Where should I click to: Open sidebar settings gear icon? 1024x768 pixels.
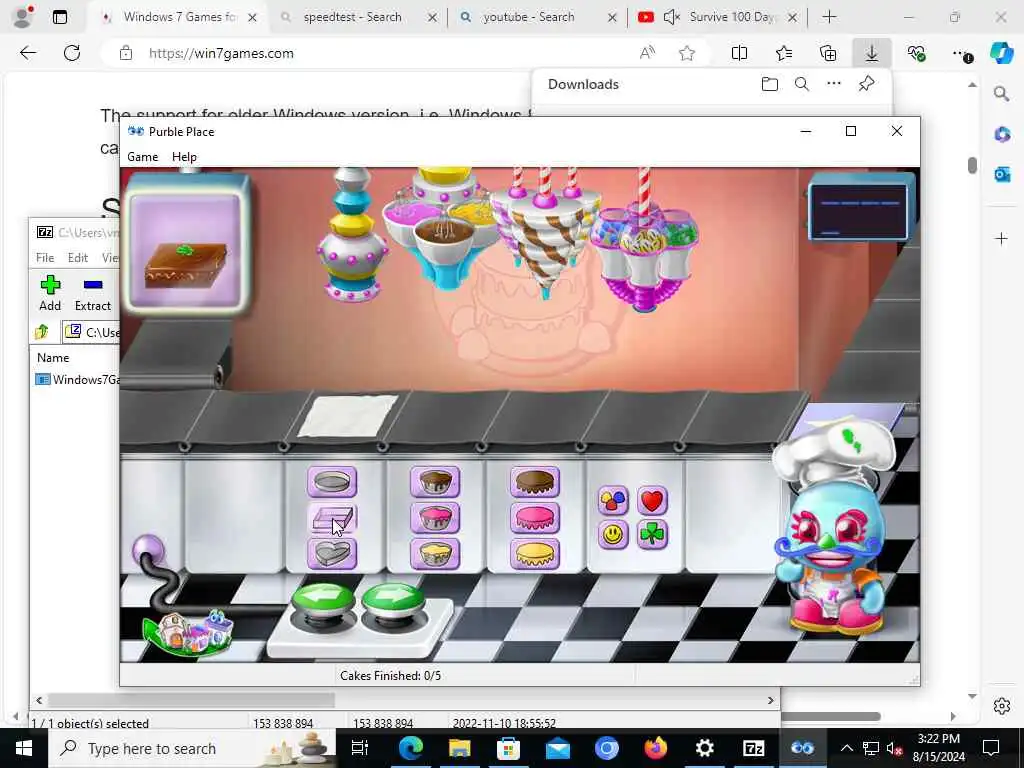pyautogui.click(x=1002, y=706)
